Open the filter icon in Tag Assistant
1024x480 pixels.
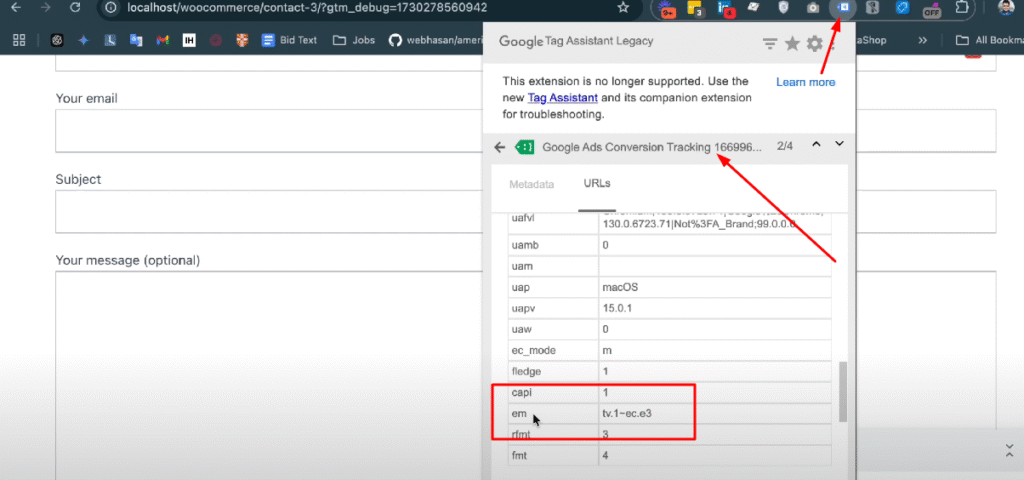coord(771,44)
